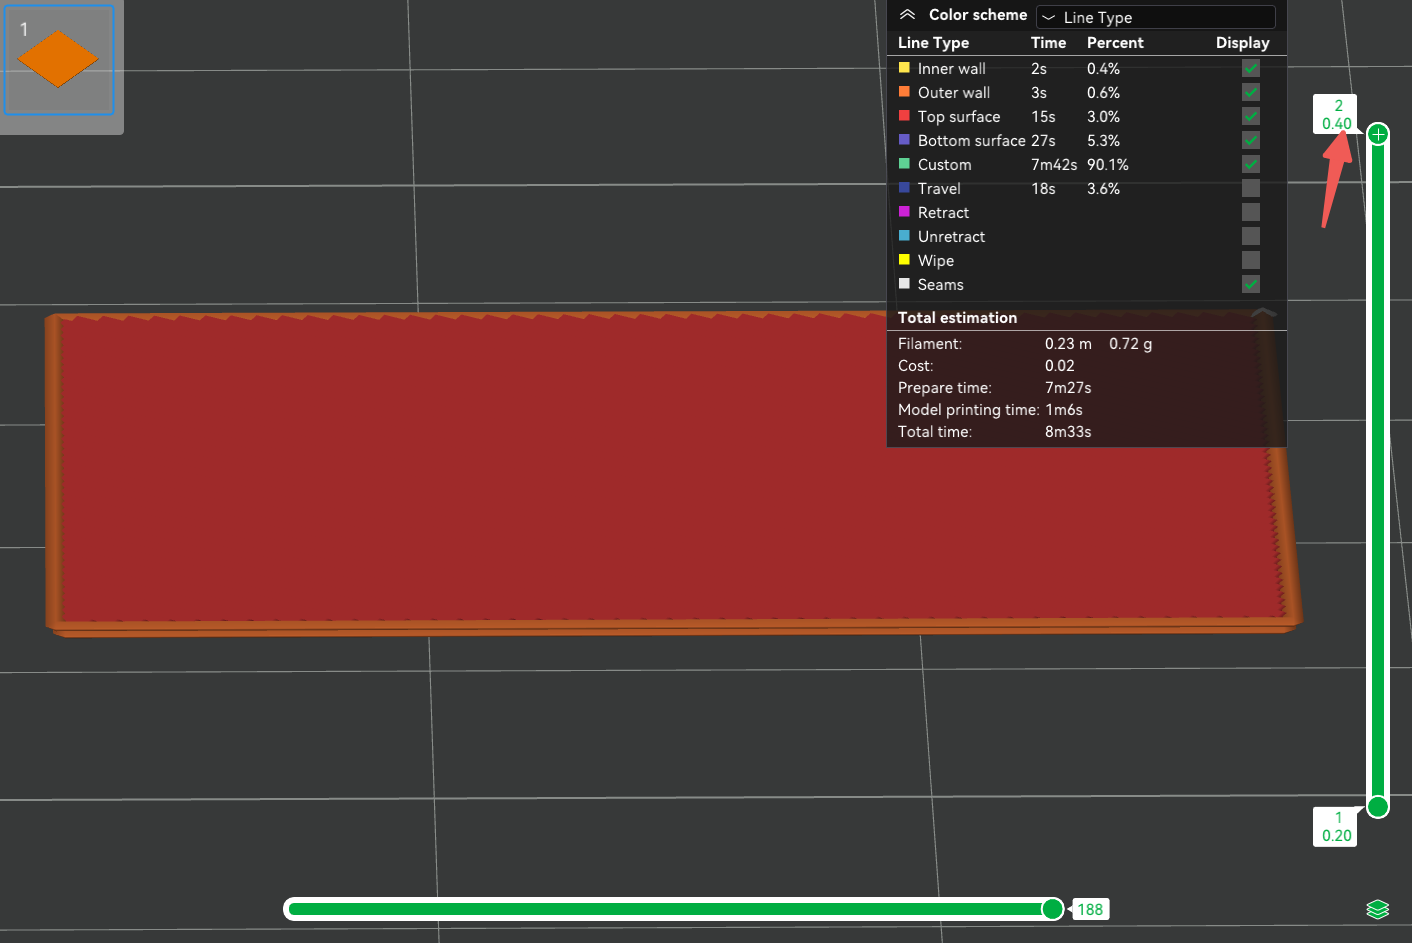Screen dimensions: 1412x943
Task: Click the horizontal move slider handle
Action: [1052, 909]
